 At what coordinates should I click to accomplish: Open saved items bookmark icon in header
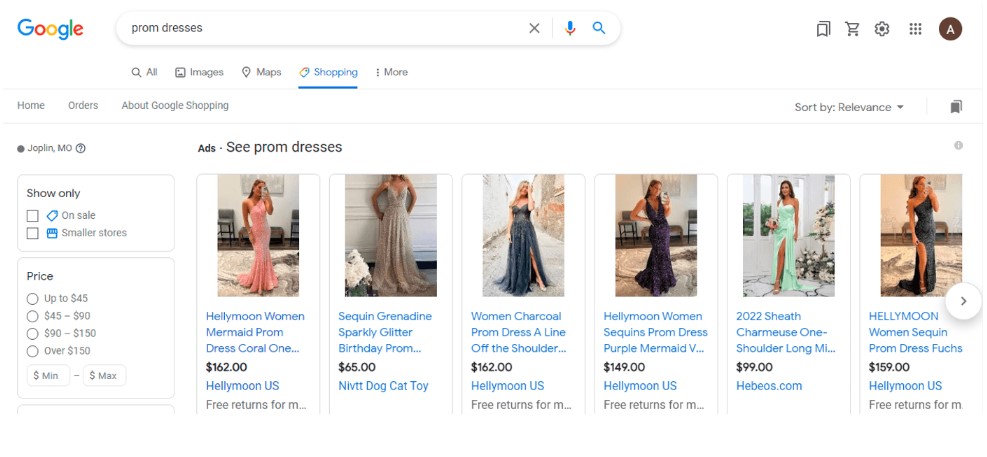pyautogui.click(x=823, y=29)
